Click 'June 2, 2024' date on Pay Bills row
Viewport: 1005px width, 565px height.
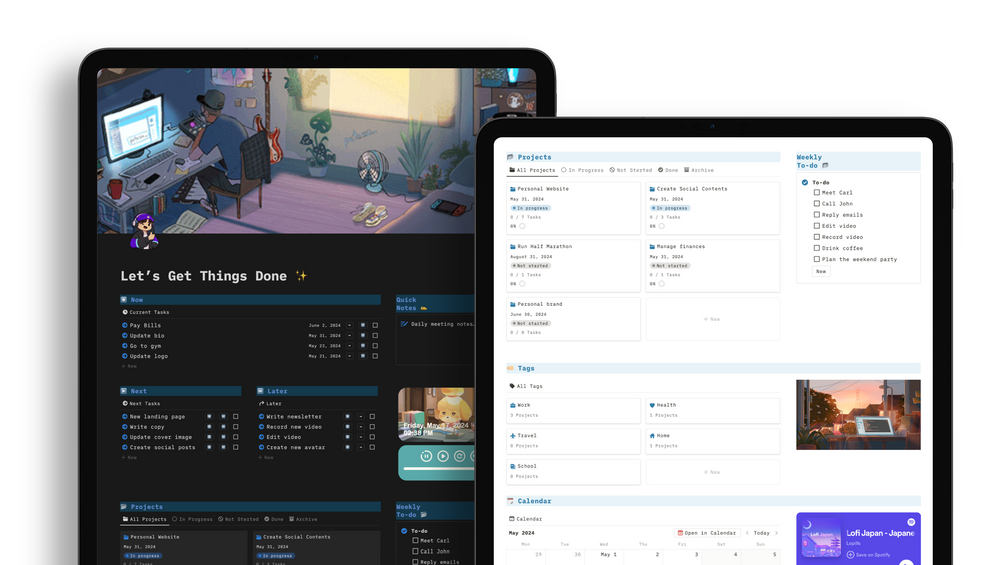(325, 325)
